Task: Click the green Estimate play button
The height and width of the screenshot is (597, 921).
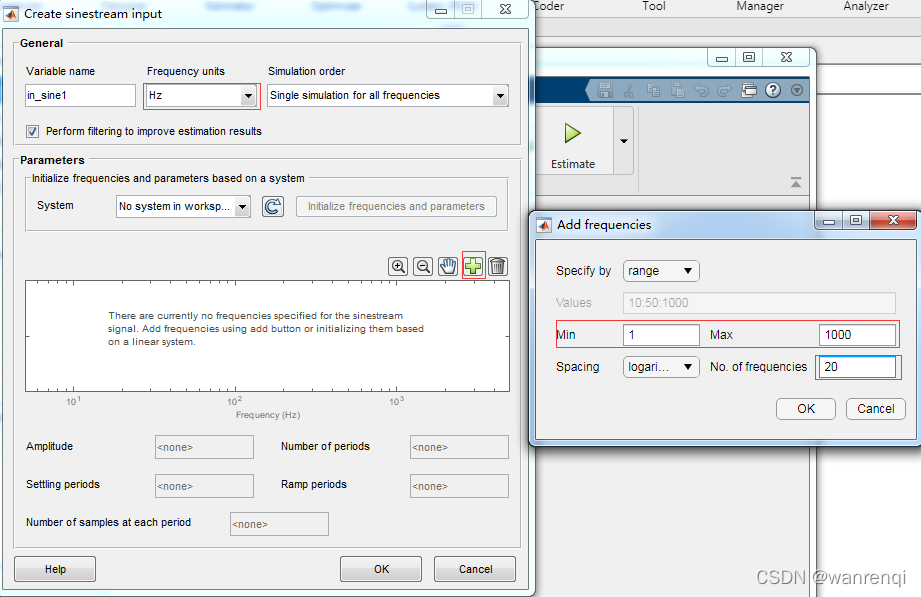Action: 573,133
